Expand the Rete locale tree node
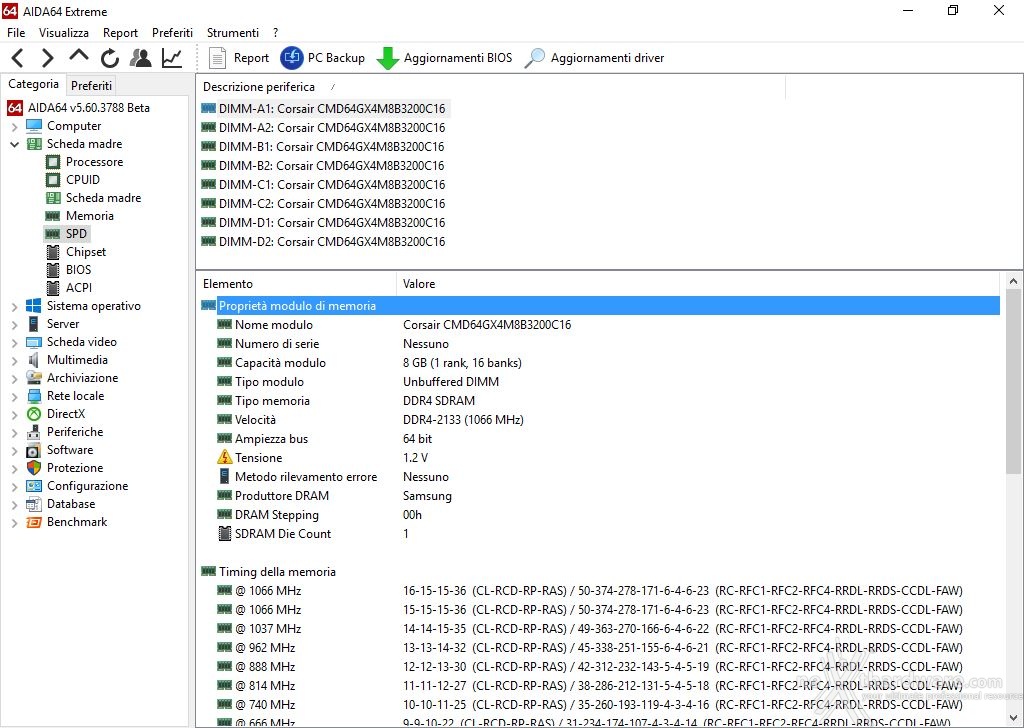 point(14,396)
